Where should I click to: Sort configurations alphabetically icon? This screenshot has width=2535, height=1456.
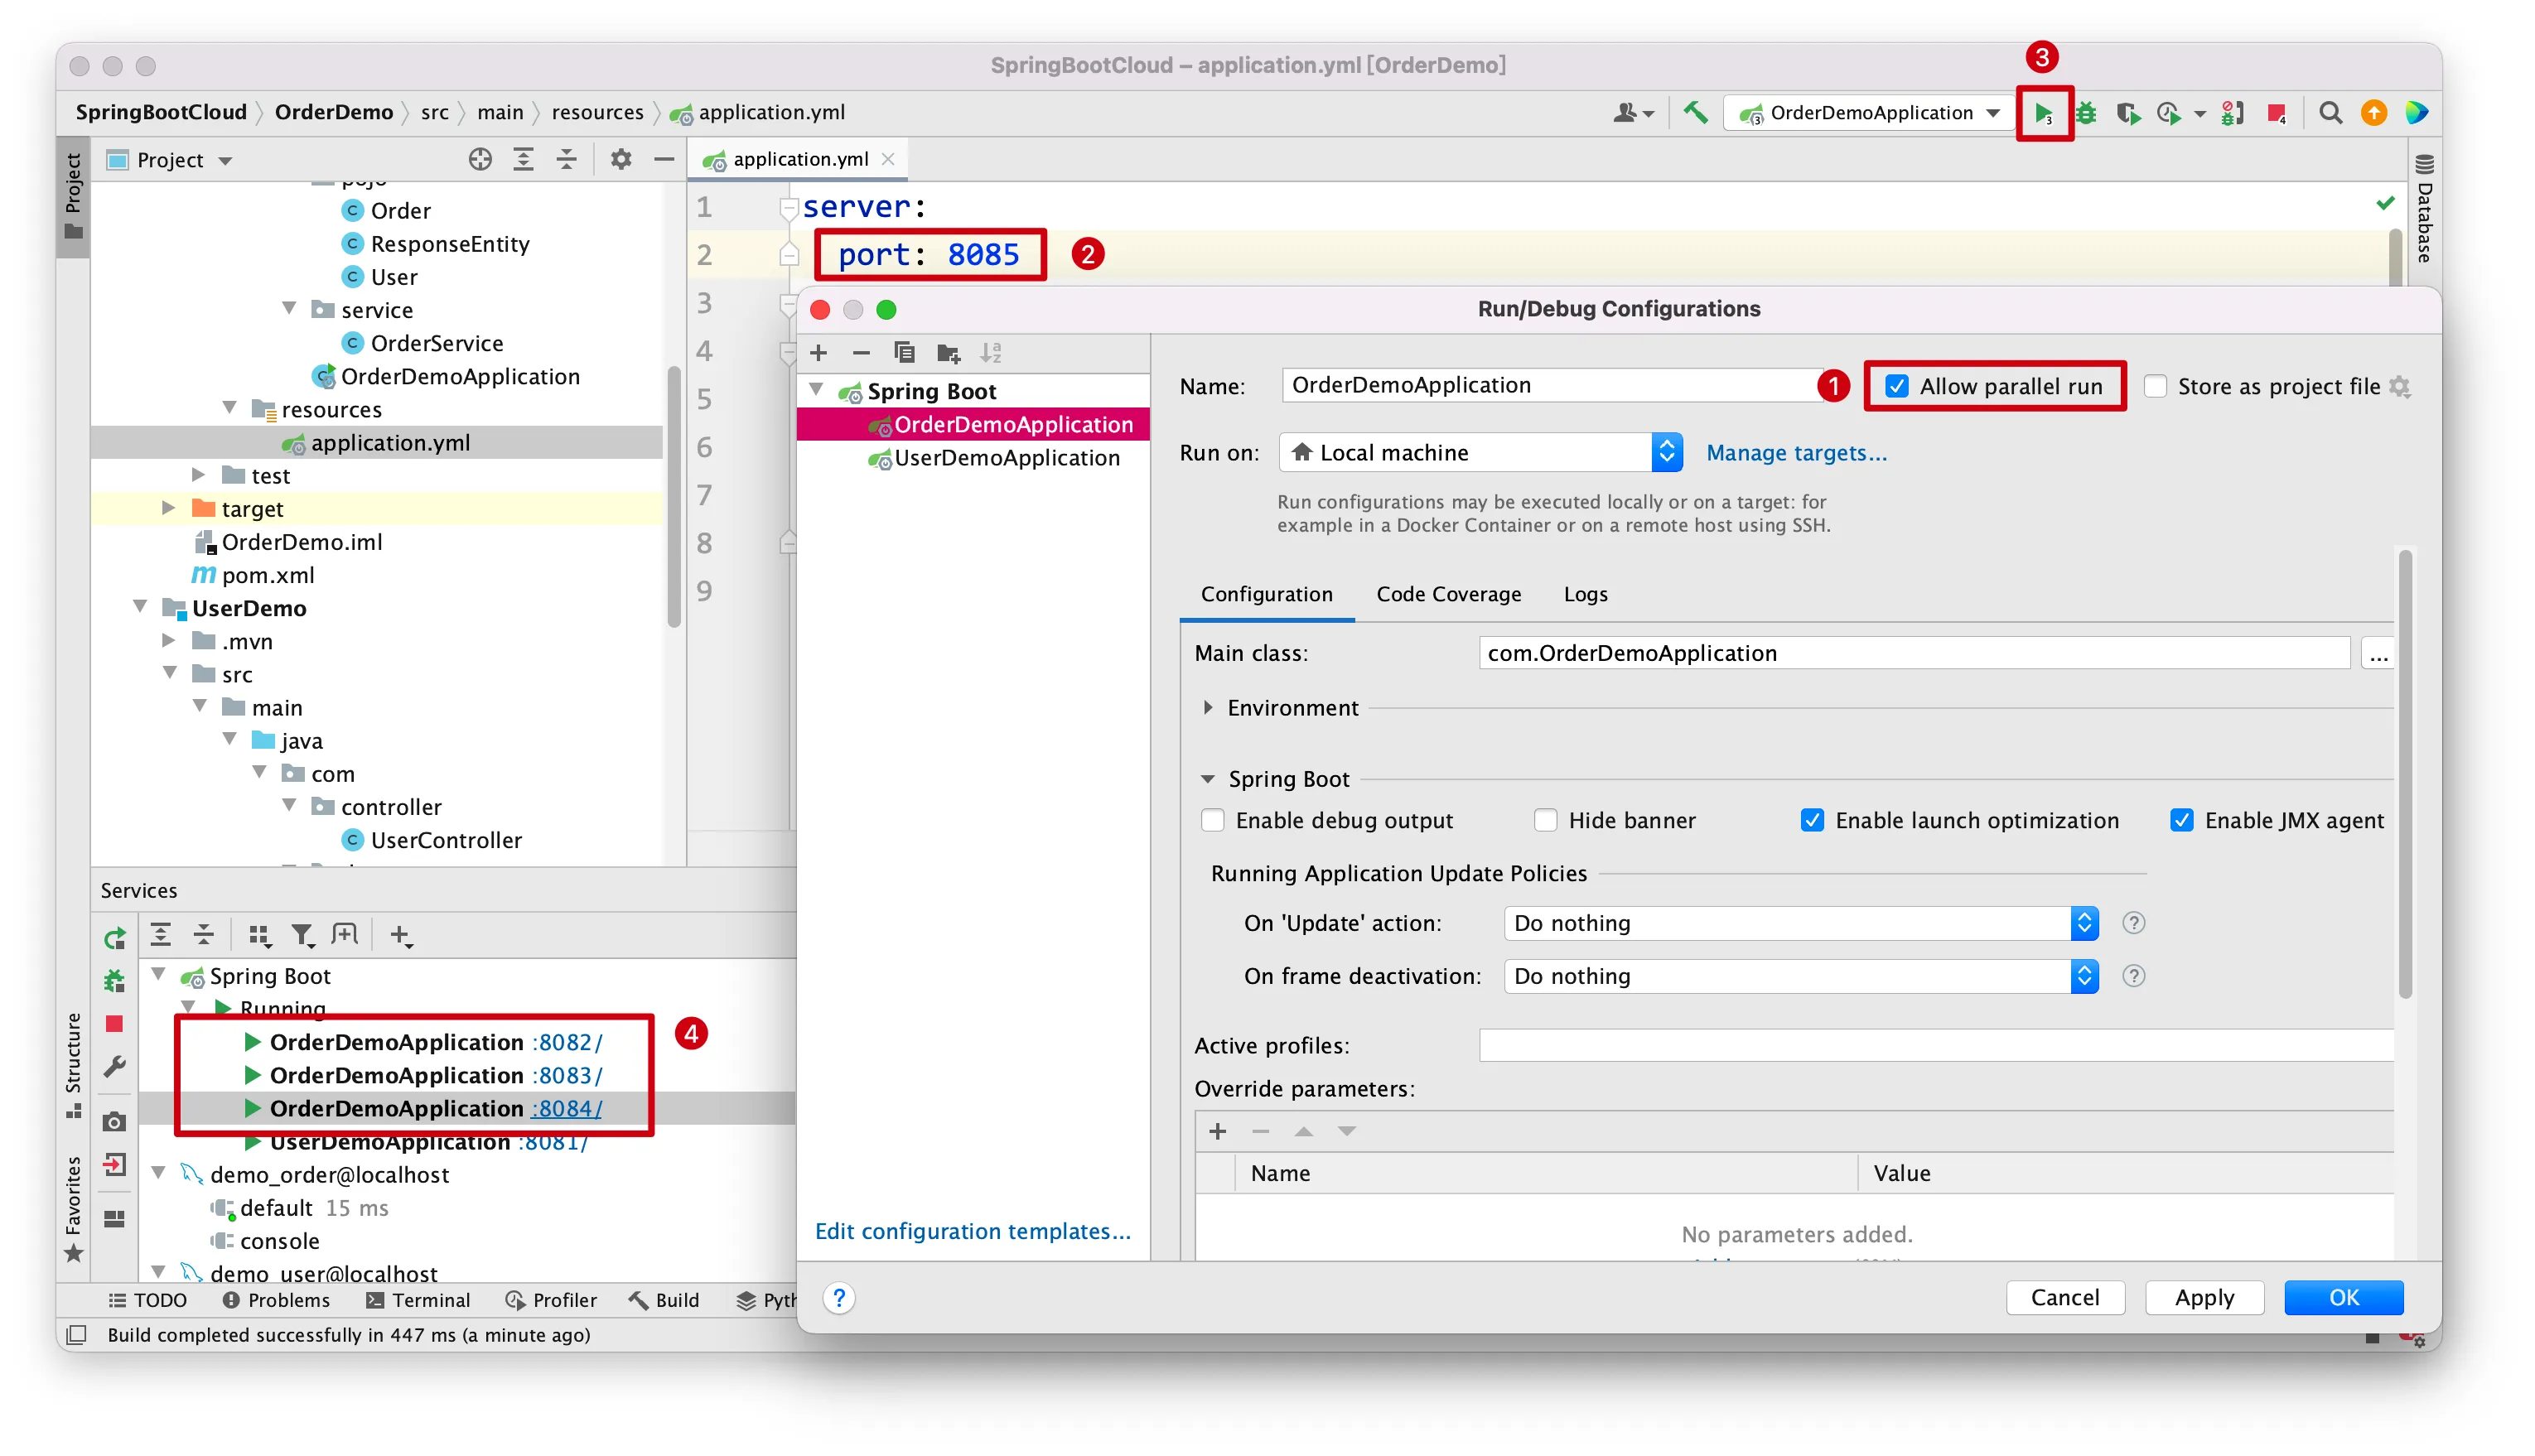(991, 353)
